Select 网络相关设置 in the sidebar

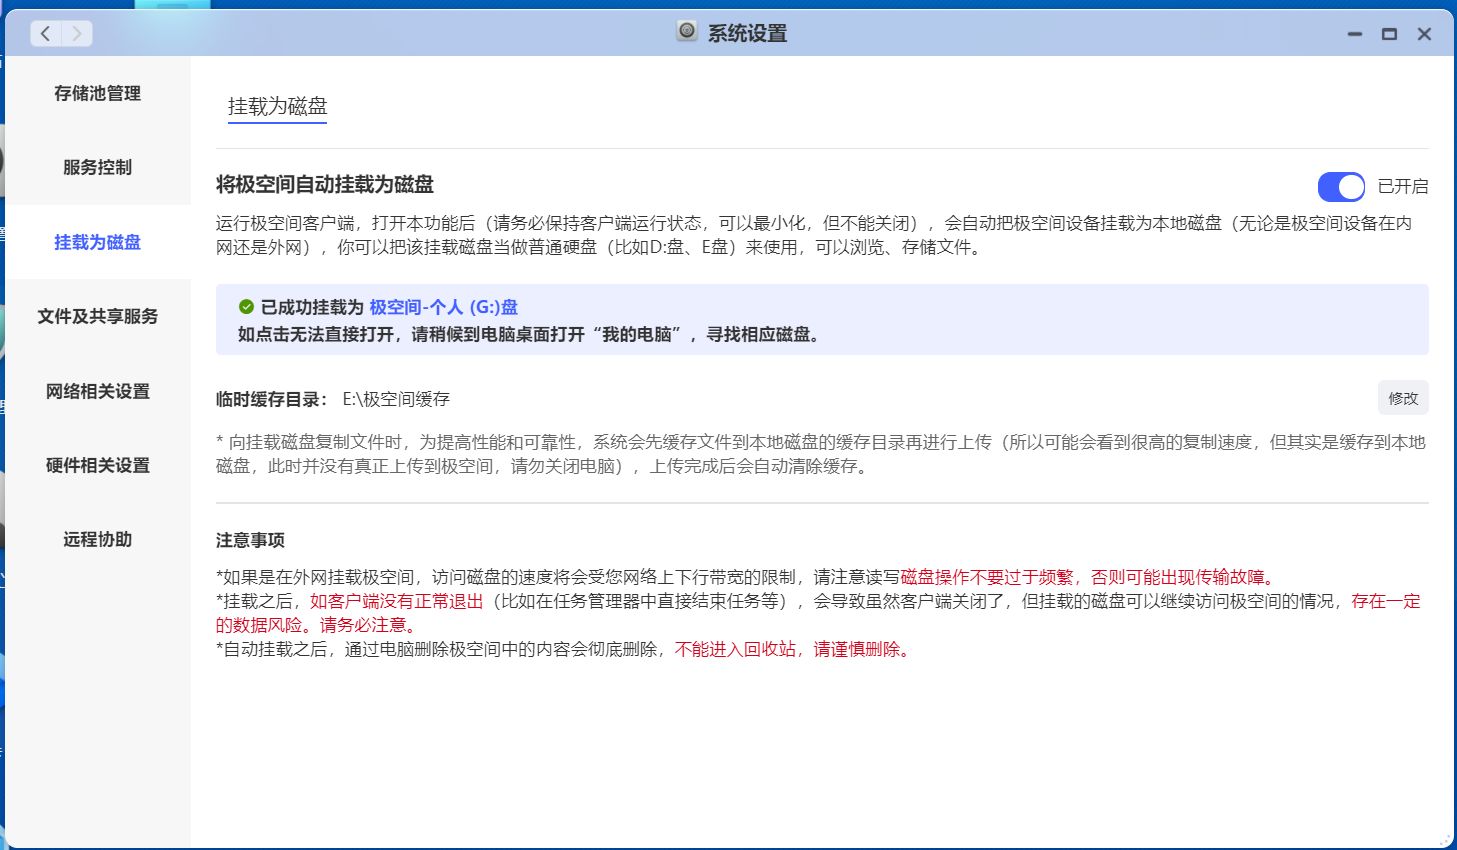96,391
